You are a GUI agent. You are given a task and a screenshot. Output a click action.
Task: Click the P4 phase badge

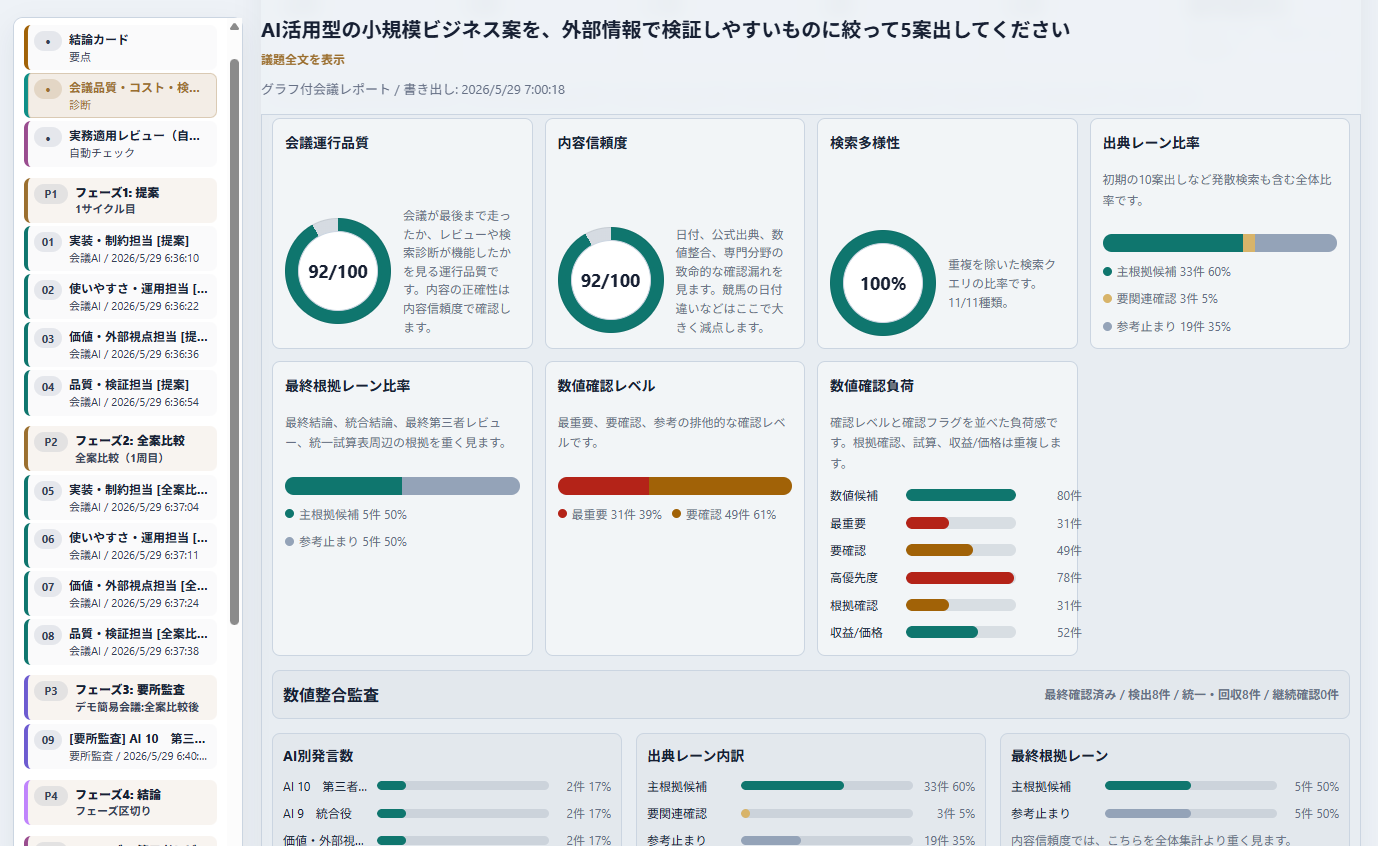50,795
